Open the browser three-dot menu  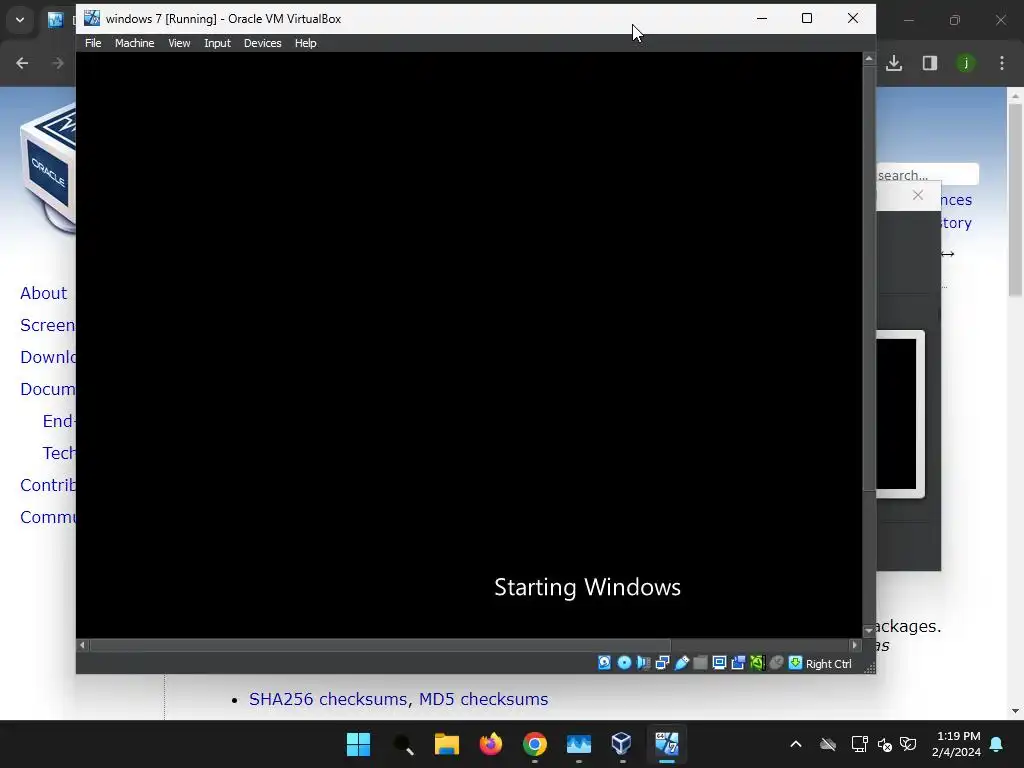1002,63
